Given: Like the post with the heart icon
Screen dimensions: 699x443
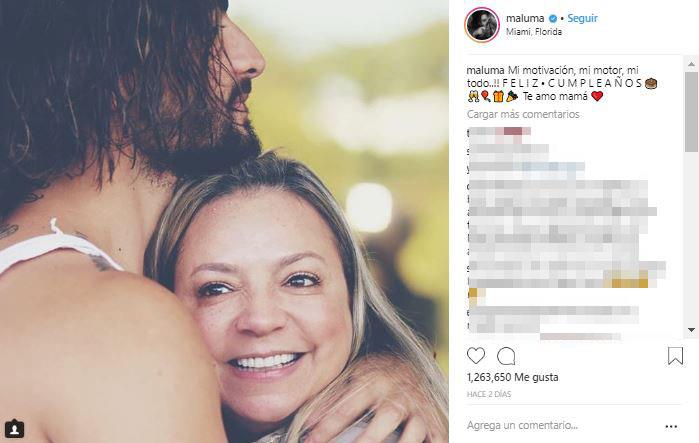Looking at the screenshot, I should pyautogui.click(x=476, y=356).
